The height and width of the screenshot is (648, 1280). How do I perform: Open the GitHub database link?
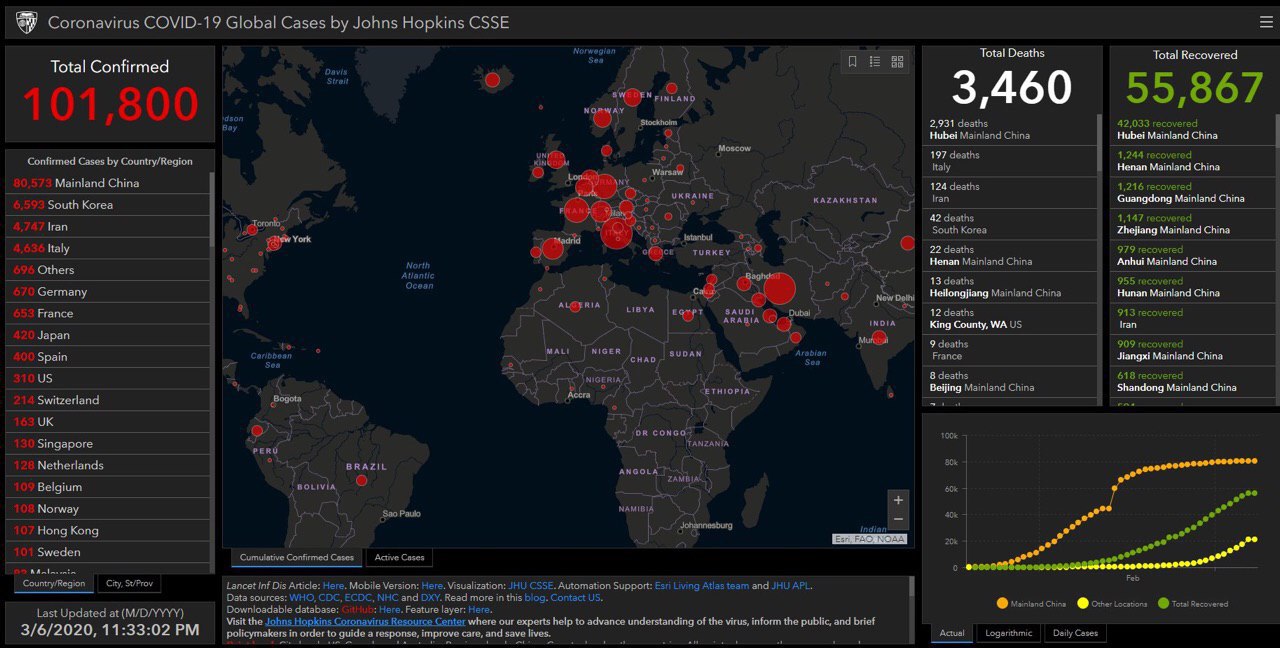358,610
